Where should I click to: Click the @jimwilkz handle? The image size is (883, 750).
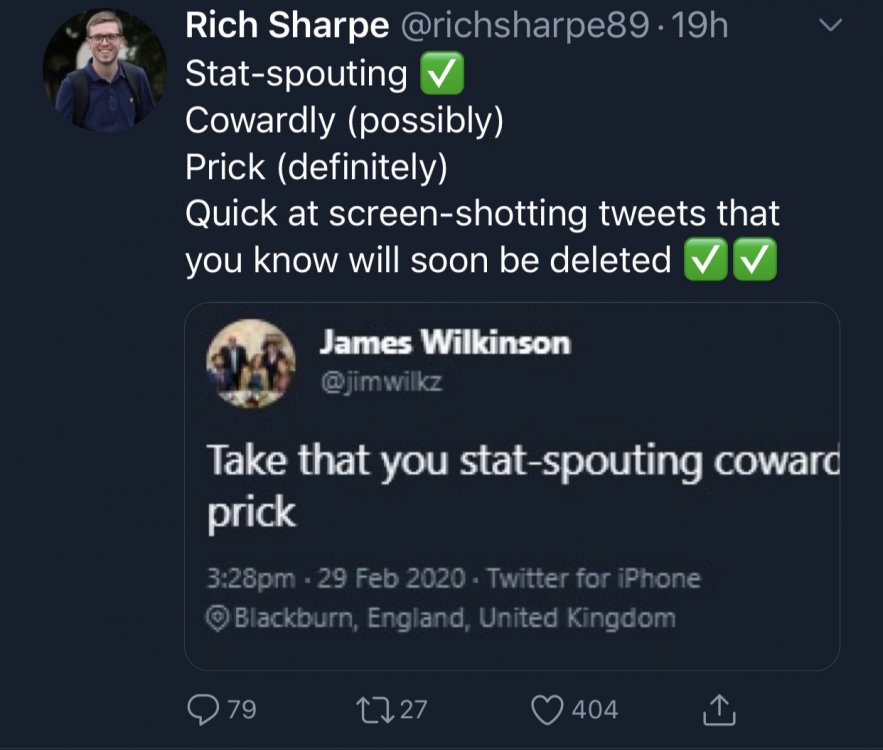tap(365, 379)
